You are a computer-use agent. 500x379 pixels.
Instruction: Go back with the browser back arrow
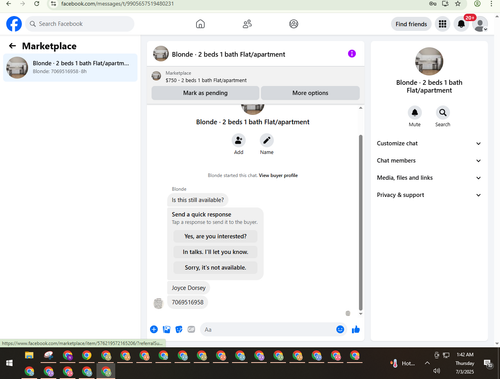point(9,4)
